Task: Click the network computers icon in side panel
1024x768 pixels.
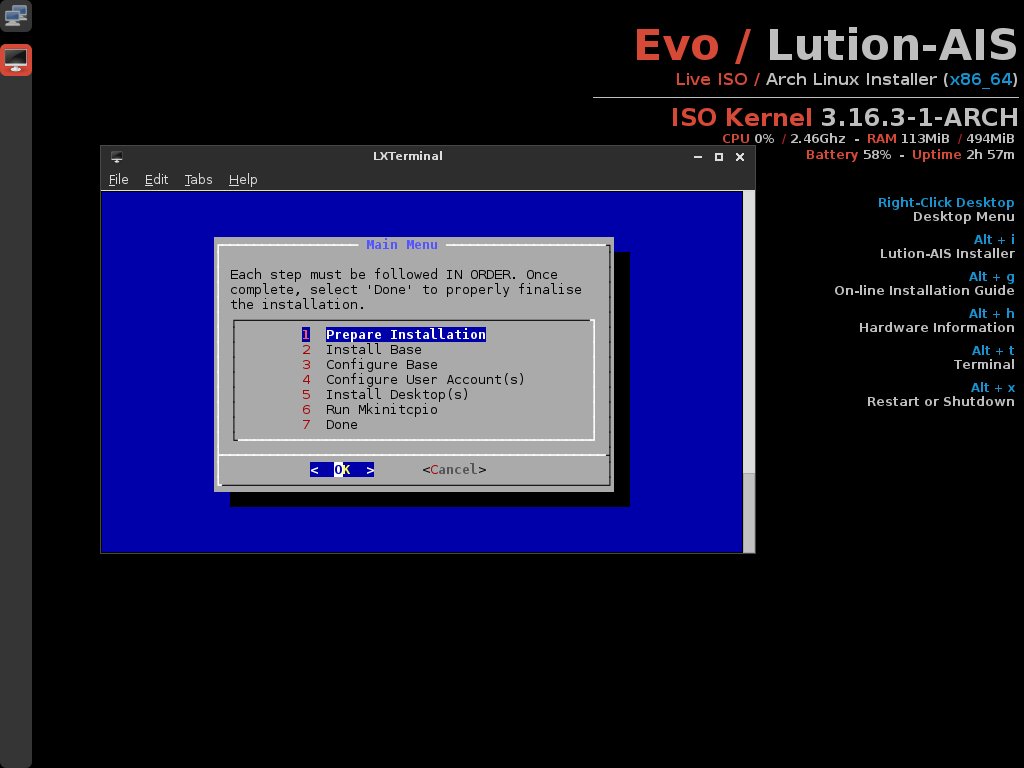Action: 16,16
